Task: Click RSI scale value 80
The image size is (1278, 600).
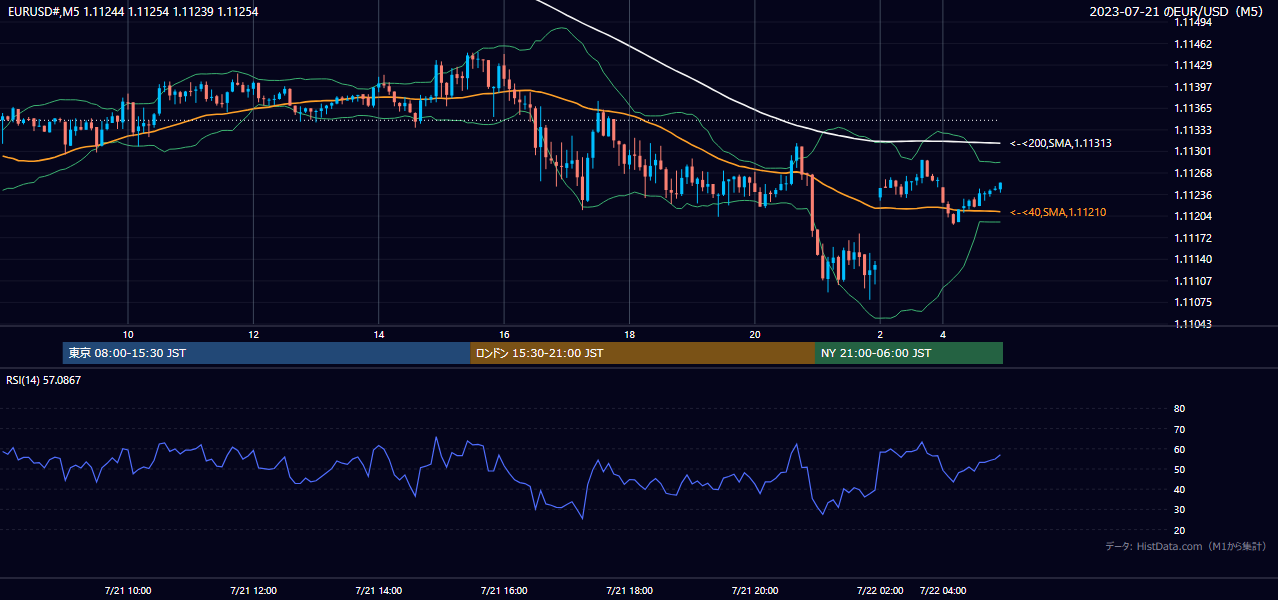Action: (x=1179, y=409)
